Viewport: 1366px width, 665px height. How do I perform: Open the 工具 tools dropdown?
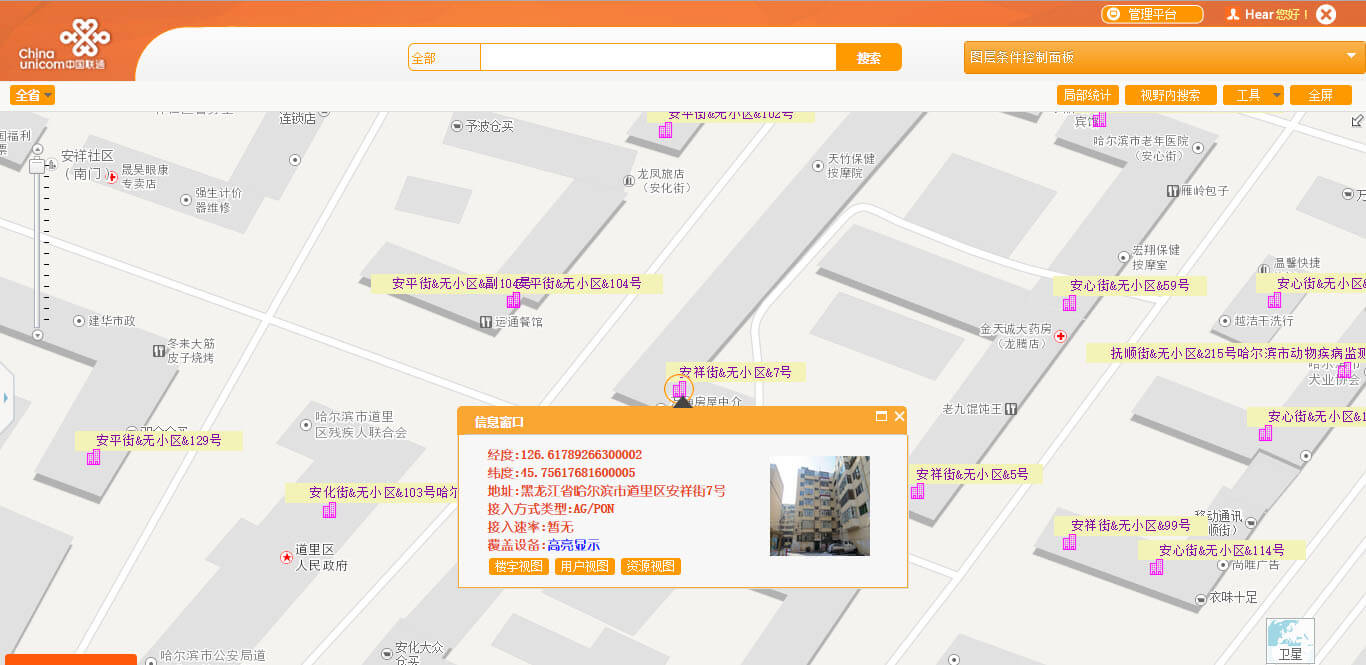click(1253, 95)
